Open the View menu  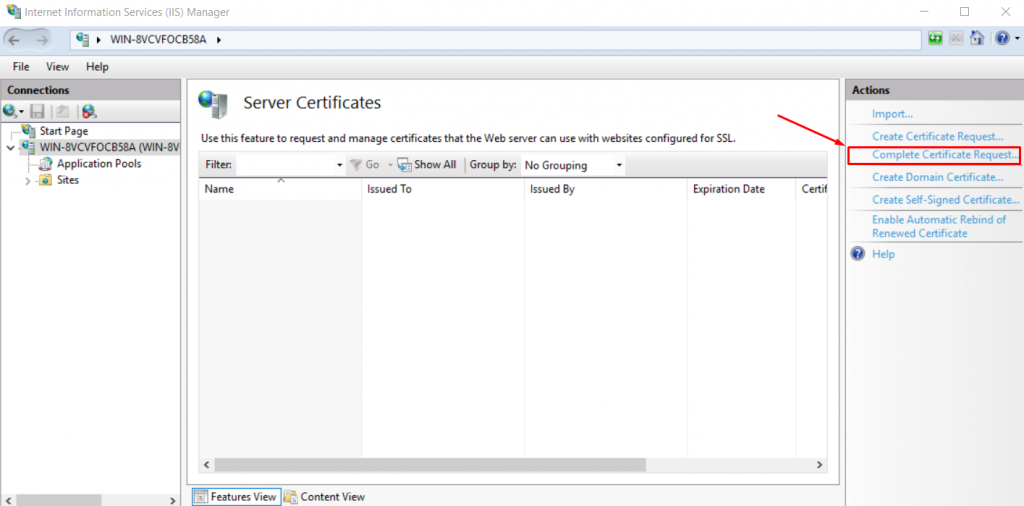point(57,67)
